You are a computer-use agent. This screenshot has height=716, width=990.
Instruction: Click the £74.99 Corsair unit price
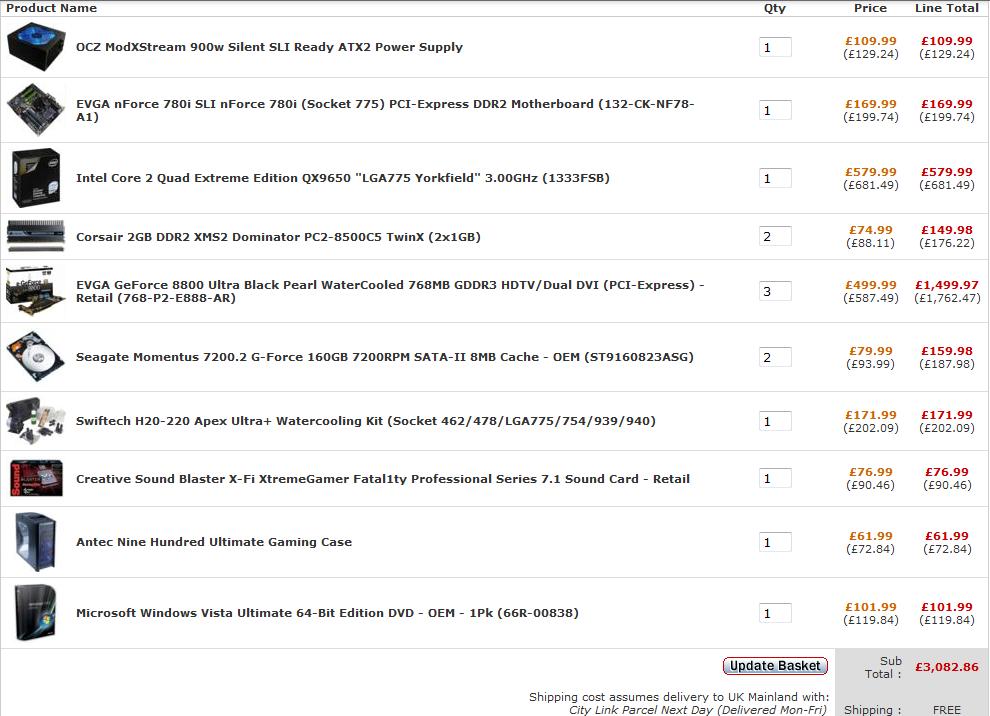click(871, 230)
